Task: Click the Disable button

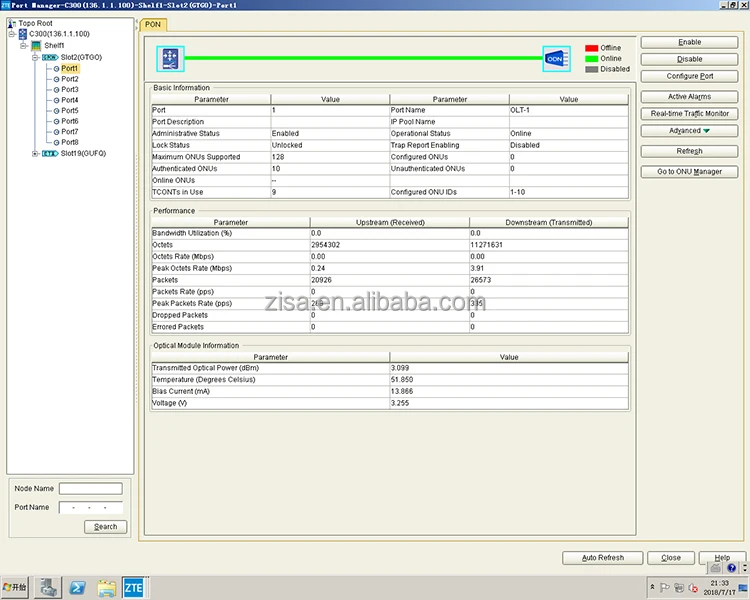Action: pos(689,59)
